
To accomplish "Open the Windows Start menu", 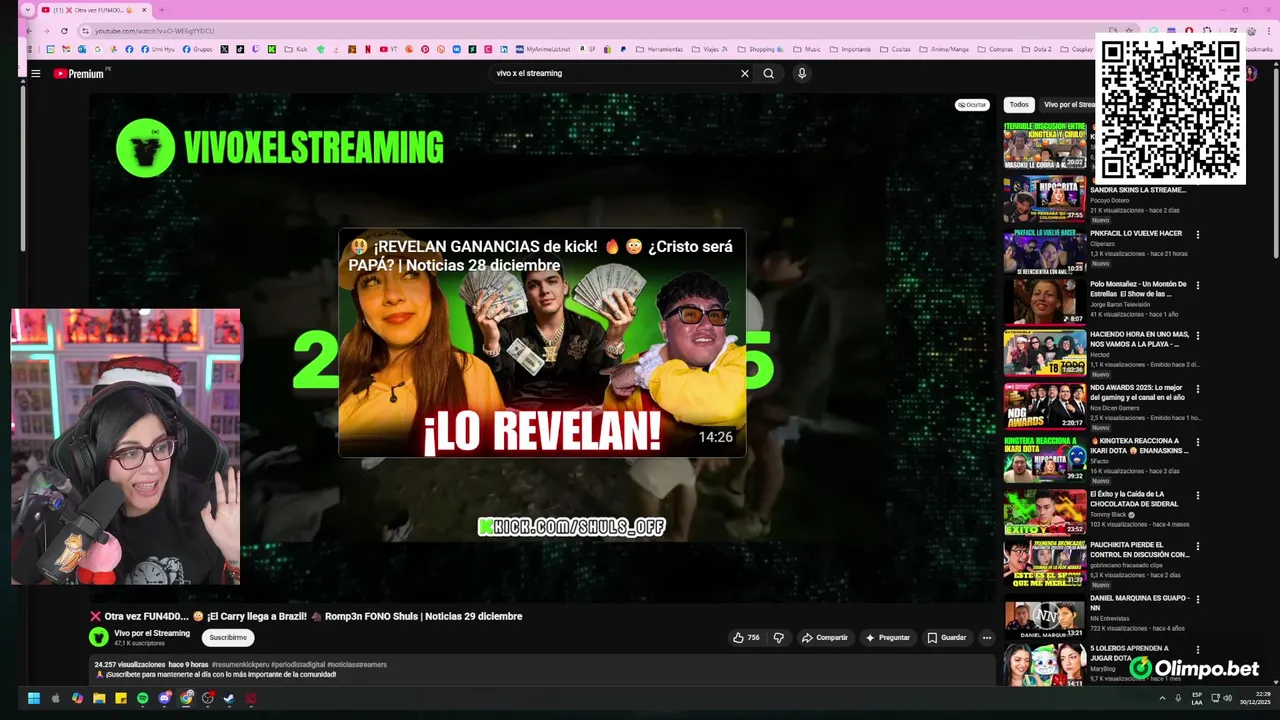I will coord(33,698).
